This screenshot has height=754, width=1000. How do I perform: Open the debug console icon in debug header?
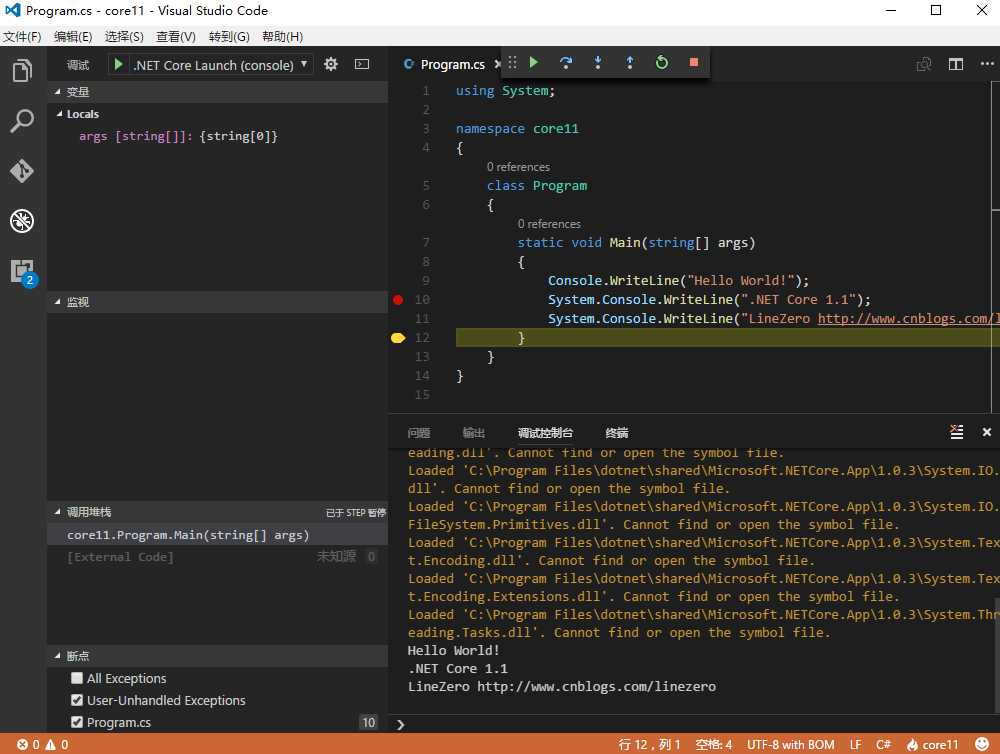(x=362, y=64)
